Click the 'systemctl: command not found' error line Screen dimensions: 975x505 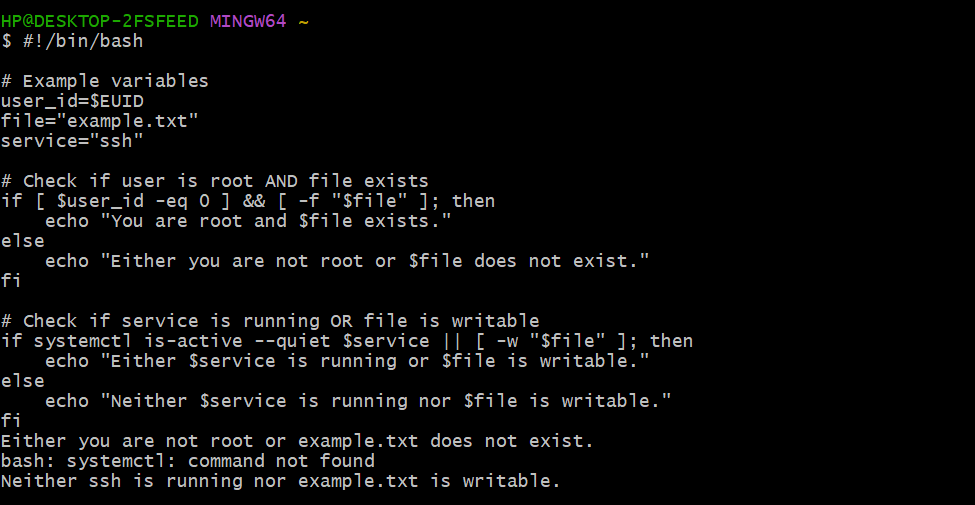point(188,461)
